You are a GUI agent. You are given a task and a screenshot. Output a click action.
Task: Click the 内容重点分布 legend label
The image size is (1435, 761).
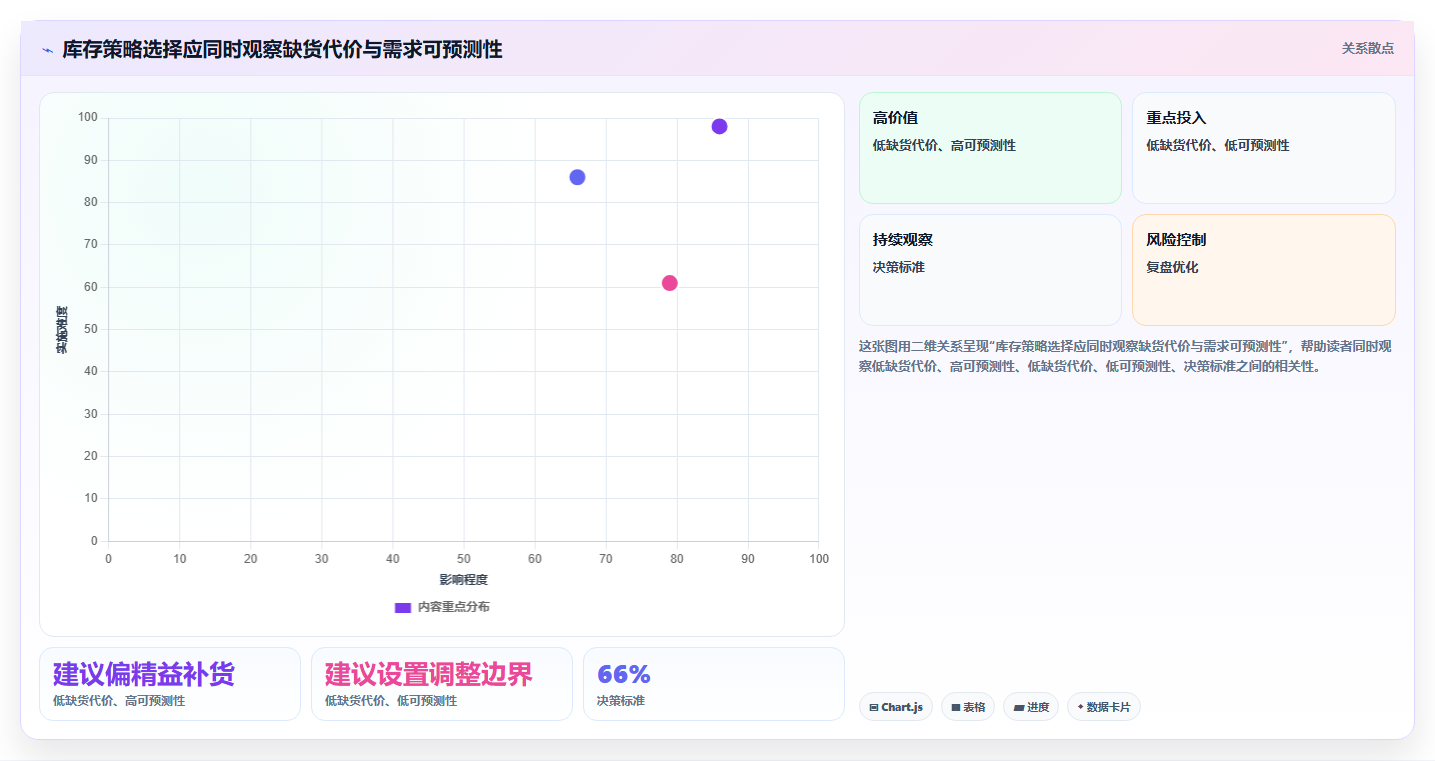point(453,607)
